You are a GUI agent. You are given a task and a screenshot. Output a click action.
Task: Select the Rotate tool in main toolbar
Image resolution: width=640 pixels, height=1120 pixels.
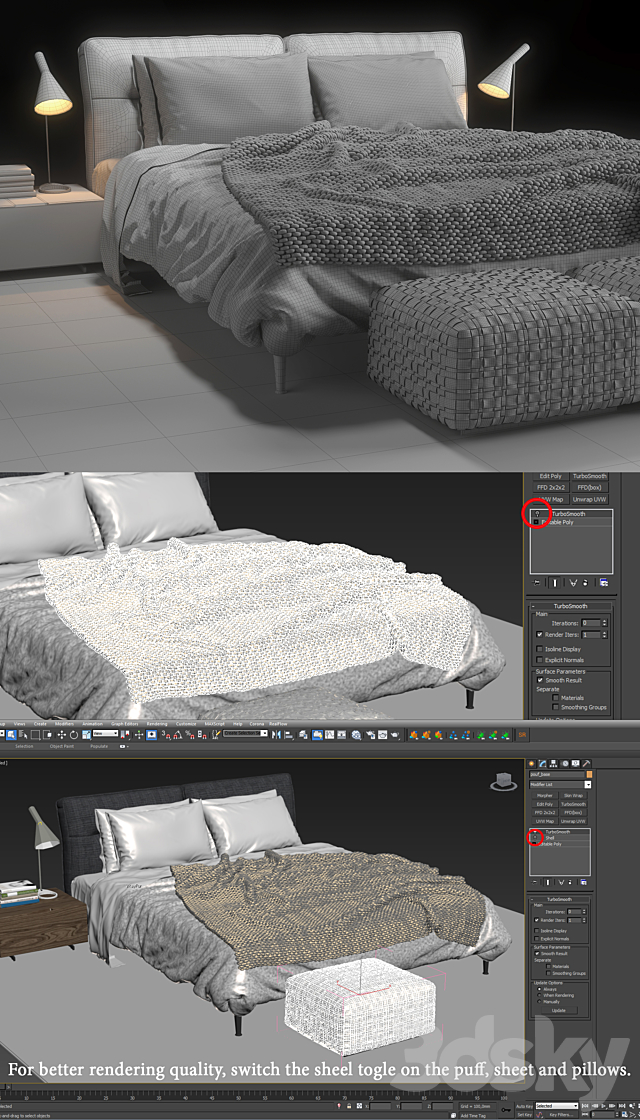pos(74,734)
